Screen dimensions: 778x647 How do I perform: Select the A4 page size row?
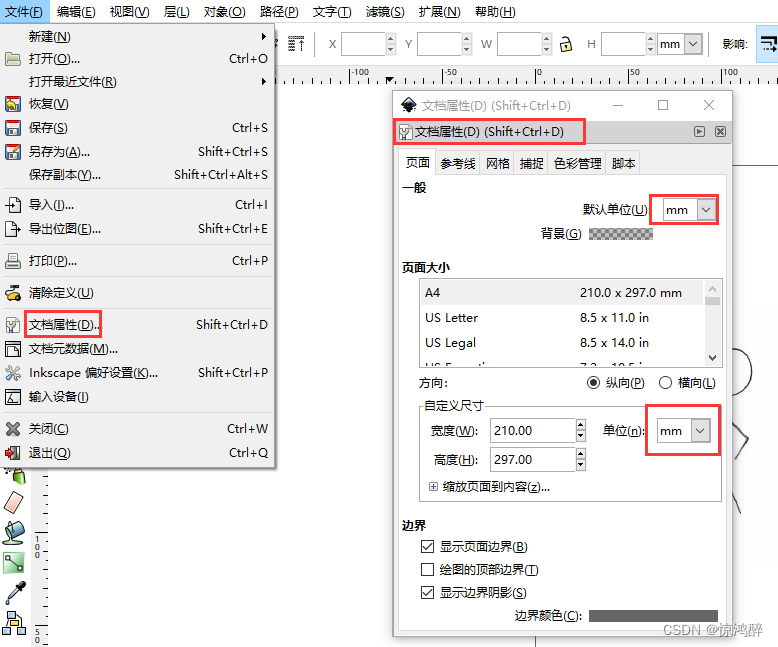tap(562, 293)
